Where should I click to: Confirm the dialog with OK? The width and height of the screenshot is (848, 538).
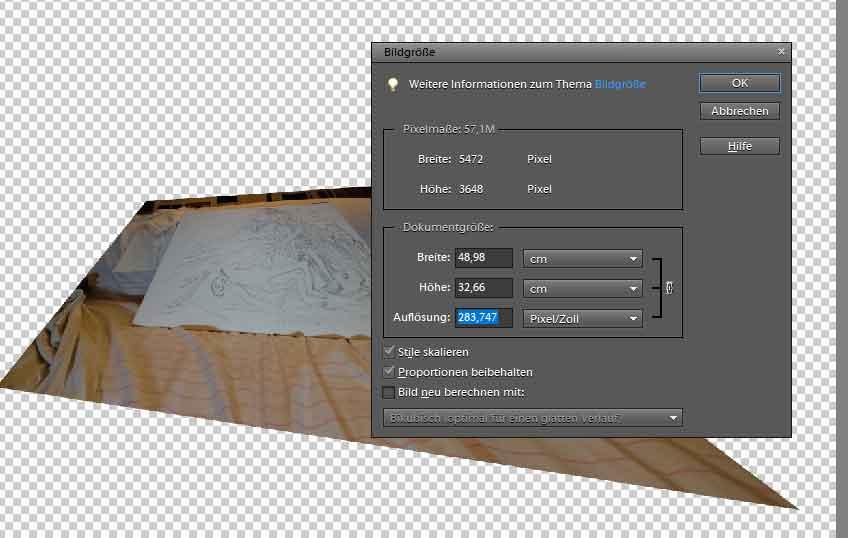(x=740, y=83)
